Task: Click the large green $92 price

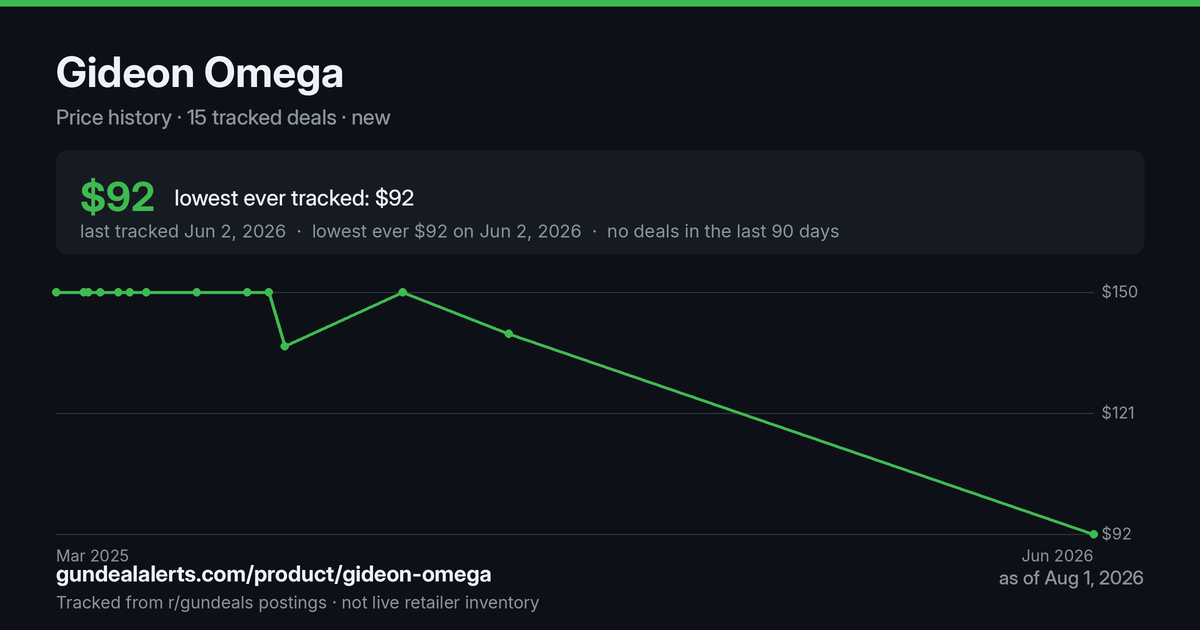Action: [117, 197]
